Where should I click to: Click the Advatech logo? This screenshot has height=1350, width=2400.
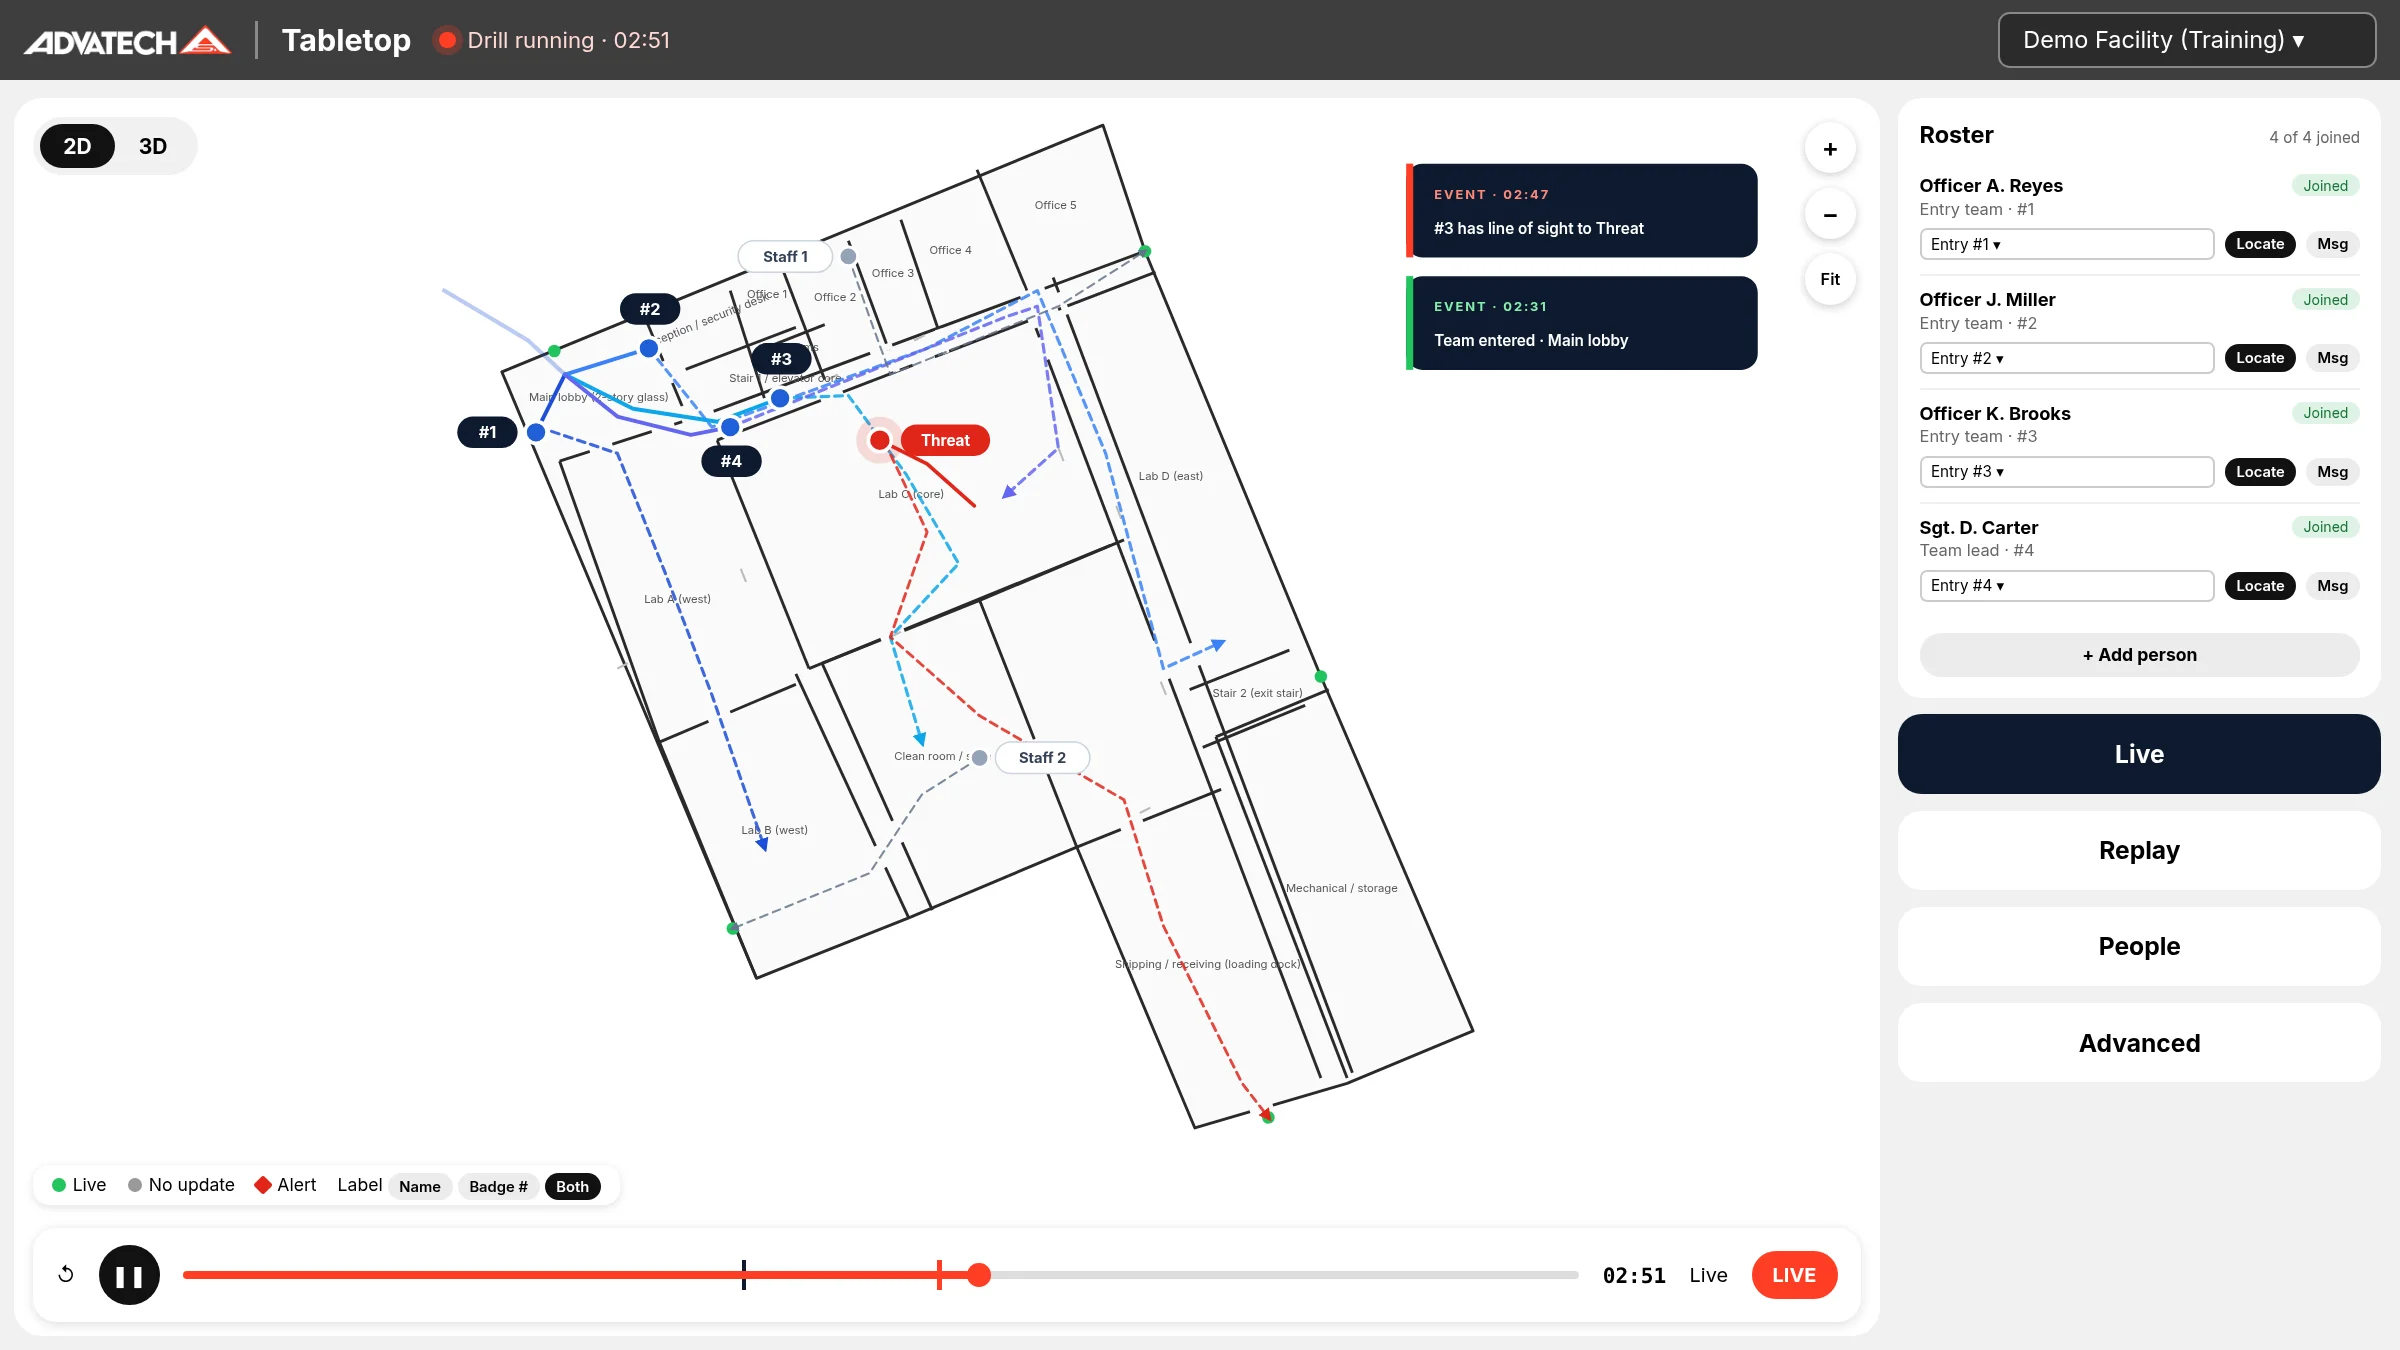point(127,40)
